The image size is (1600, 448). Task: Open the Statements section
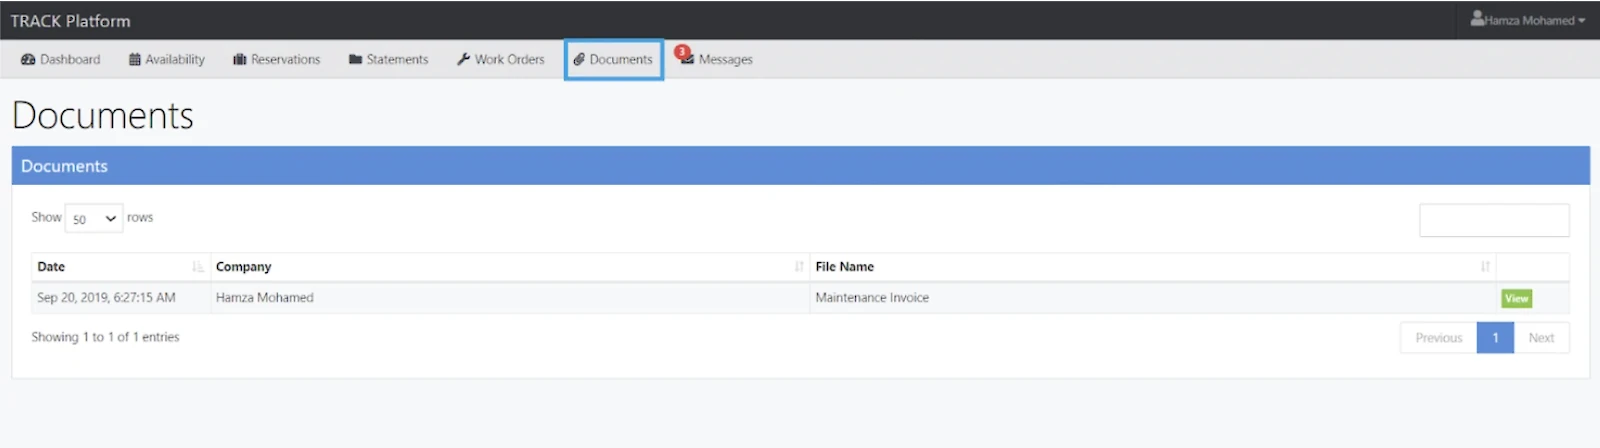point(389,59)
